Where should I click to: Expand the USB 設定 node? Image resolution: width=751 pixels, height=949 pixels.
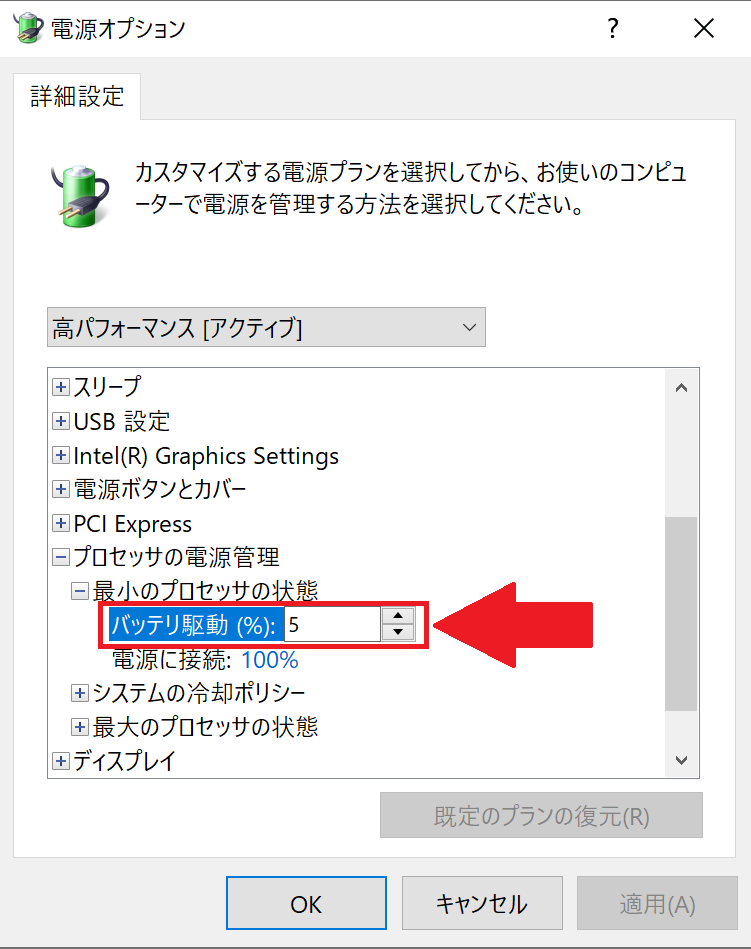61,421
